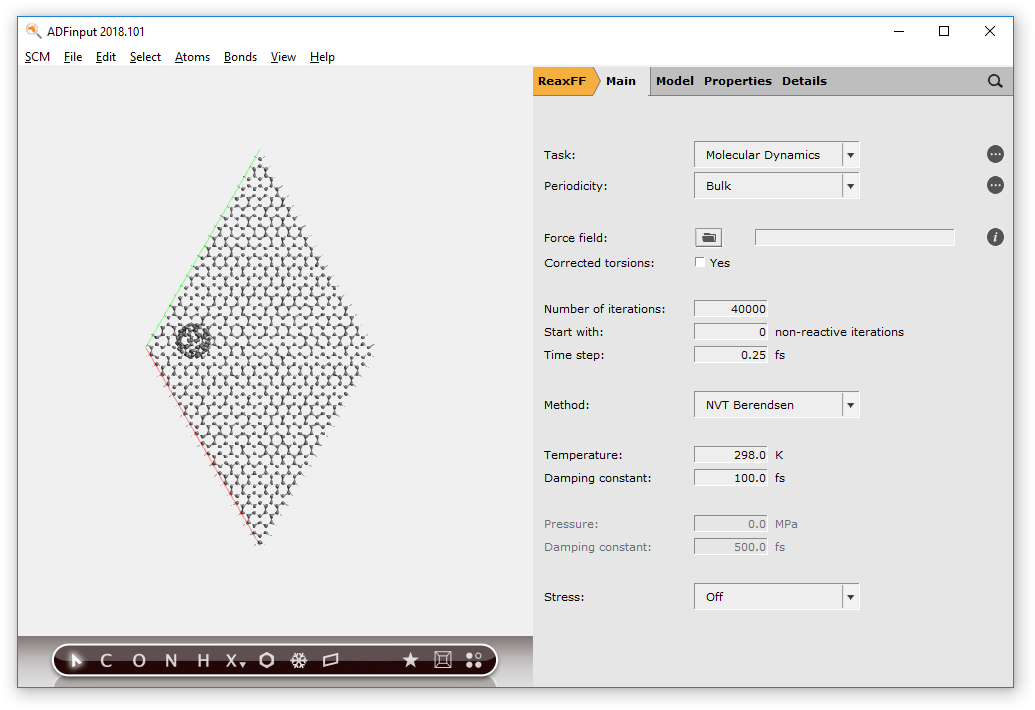Enable Corrected torsions Yes checkbox
This screenshot has height=710, width=1035.
click(x=700, y=262)
